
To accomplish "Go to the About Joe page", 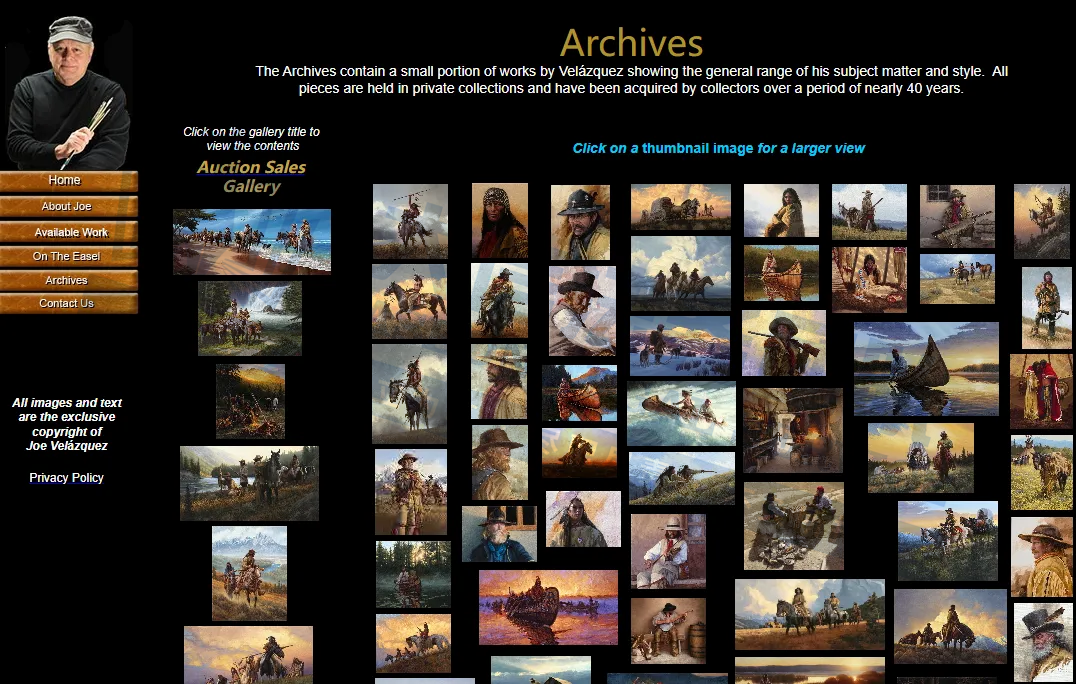I will (x=68, y=206).
